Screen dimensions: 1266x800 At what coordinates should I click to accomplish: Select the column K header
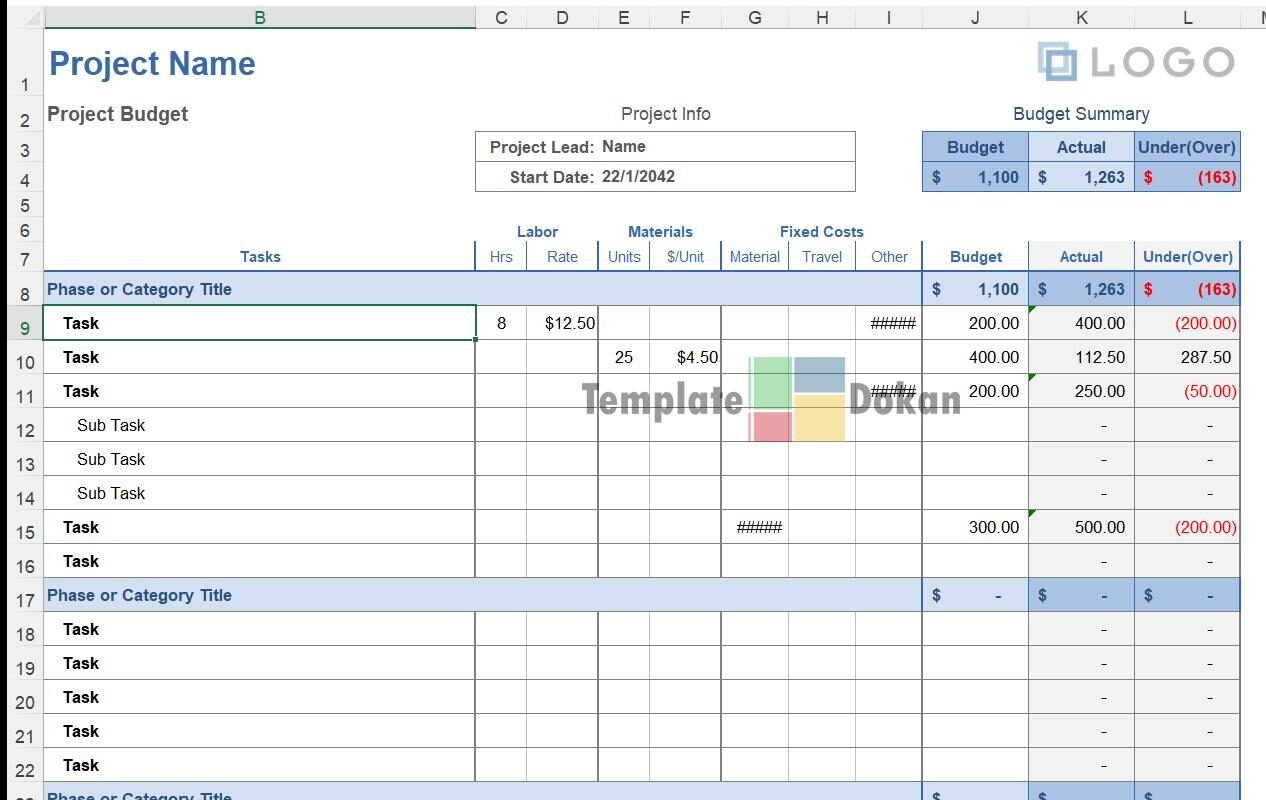tap(1081, 17)
